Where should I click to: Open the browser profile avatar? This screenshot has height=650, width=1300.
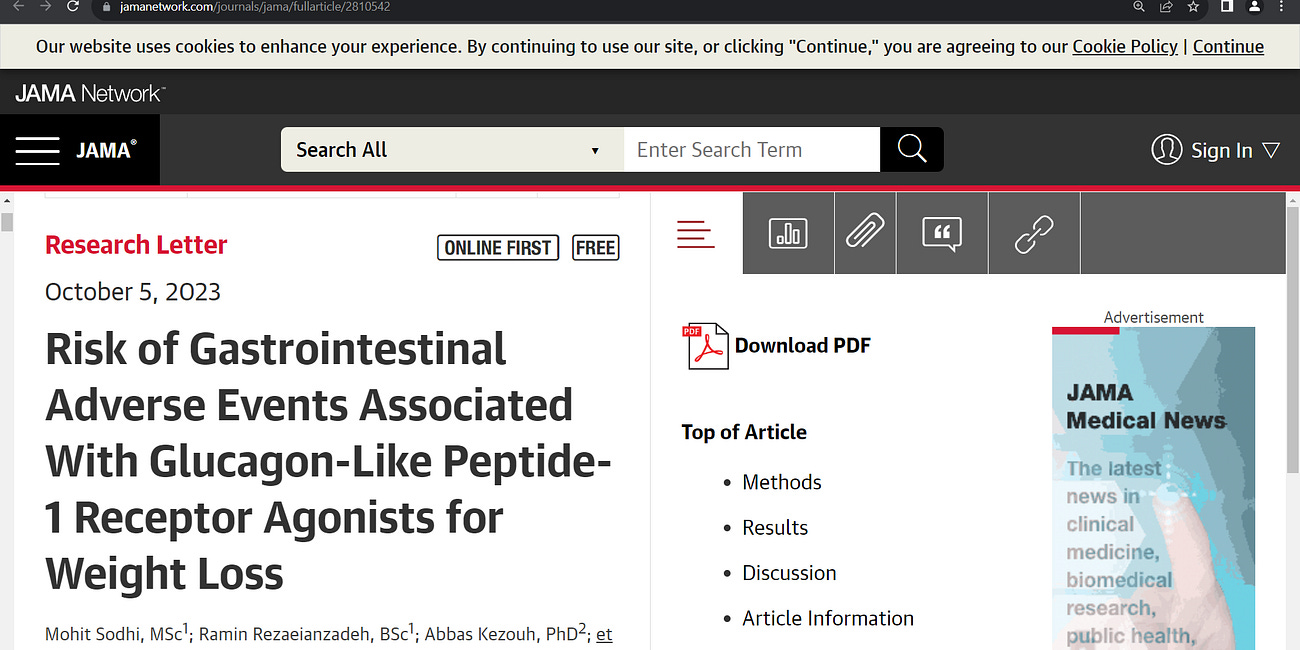pyautogui.click(x=1254, y=6)
